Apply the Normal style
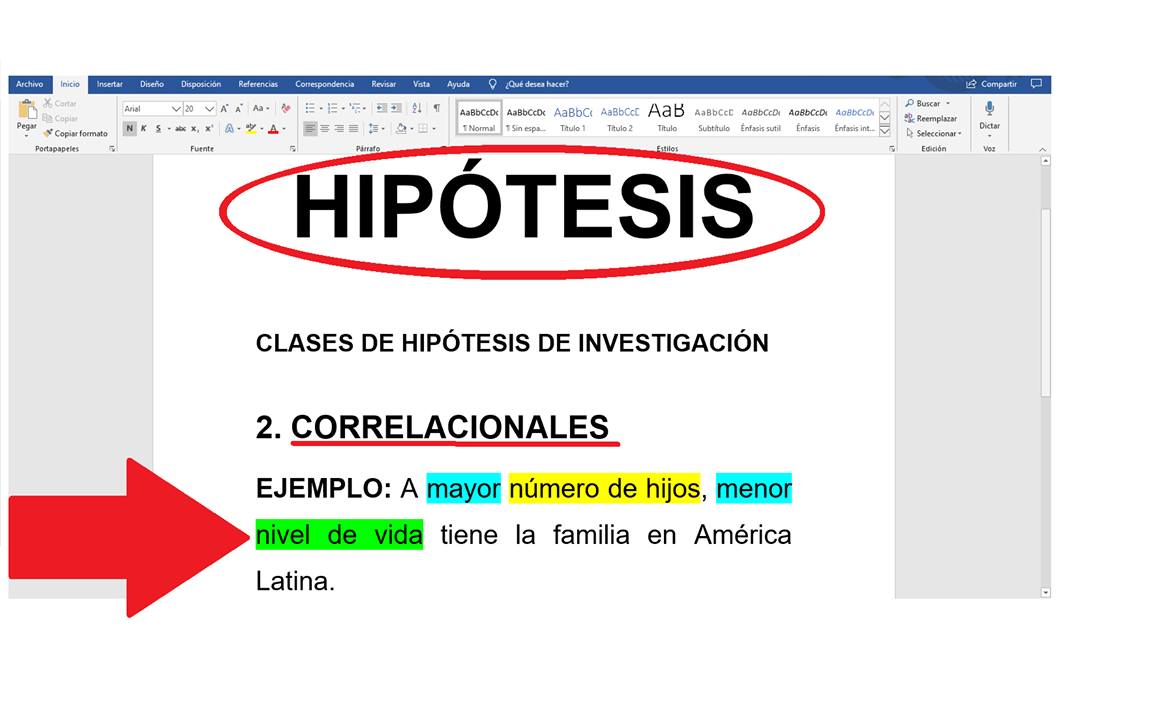Image resolution: width=1157 pixels, height=720 pixels. (479, 118)
